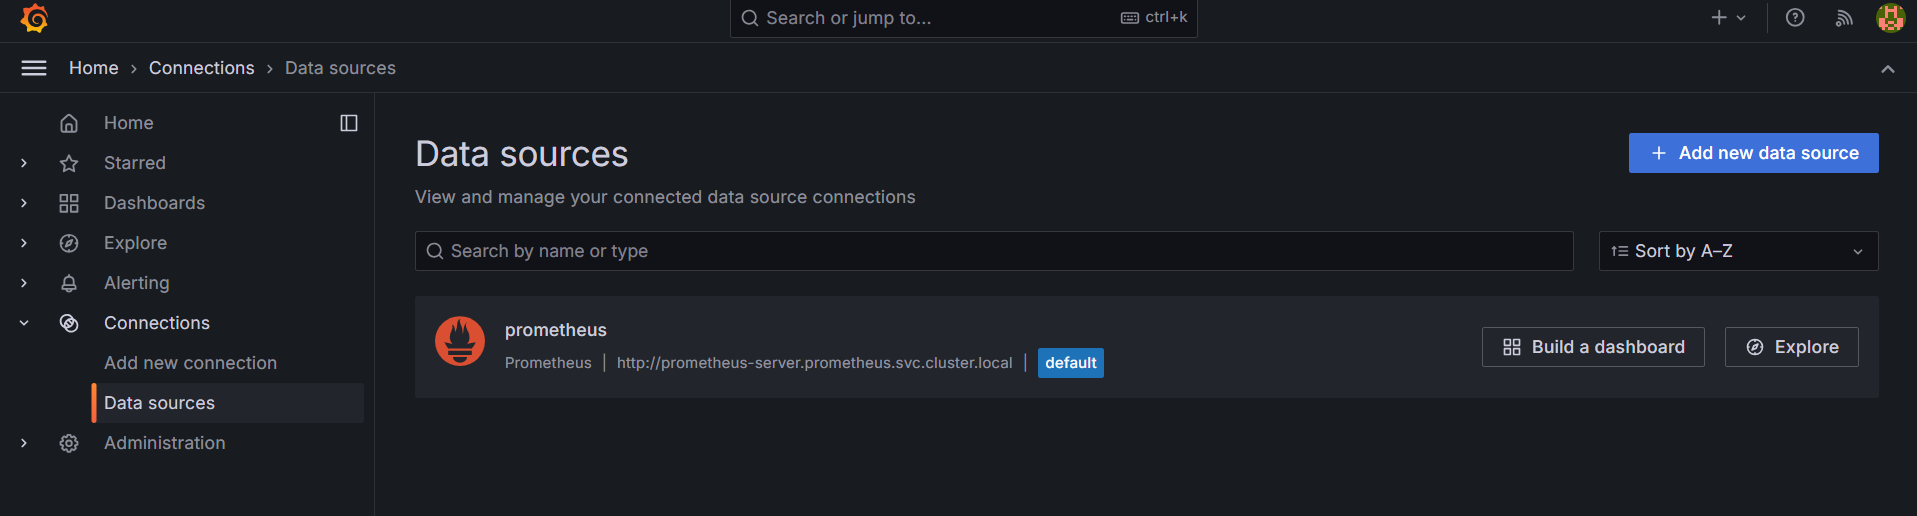Image resolution: width=1917 pixels, height=516 pixels.
Task: Click the Dashboards grid icon in sidebar
Action: point(69,203)
